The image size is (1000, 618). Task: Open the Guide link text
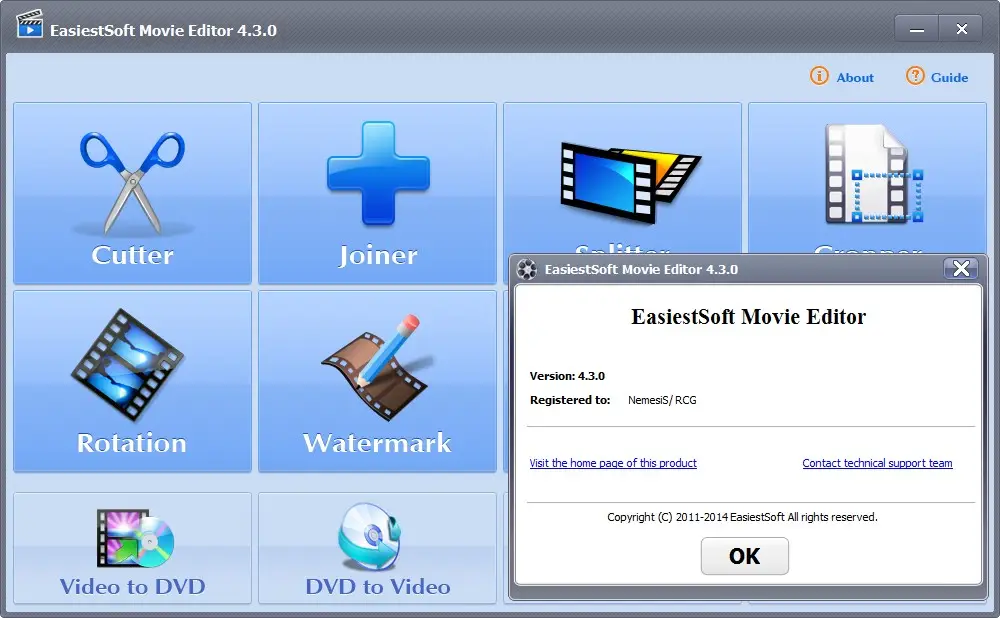pos(949,77)
